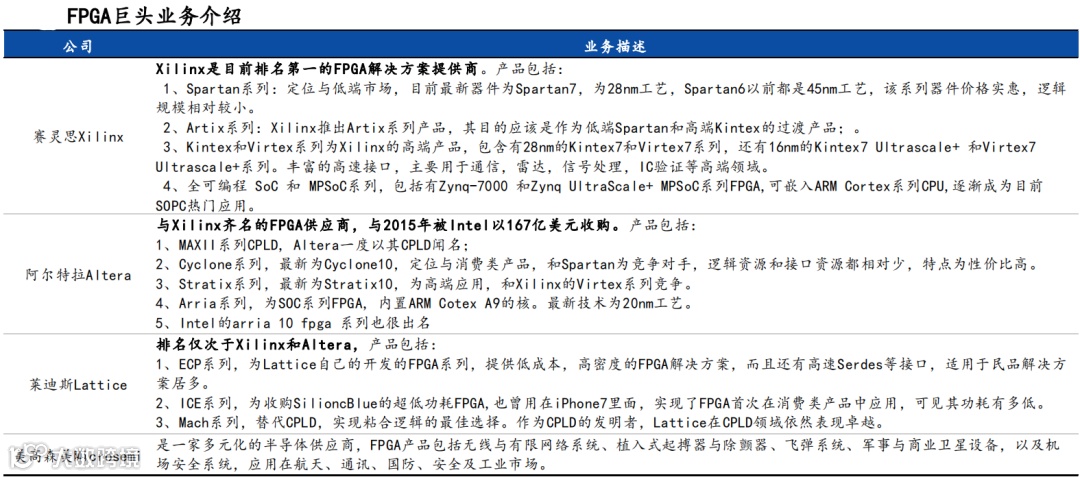Select the '公司' column header
The width and height of the screenshot is (1080, 477).
coord(78,46)
